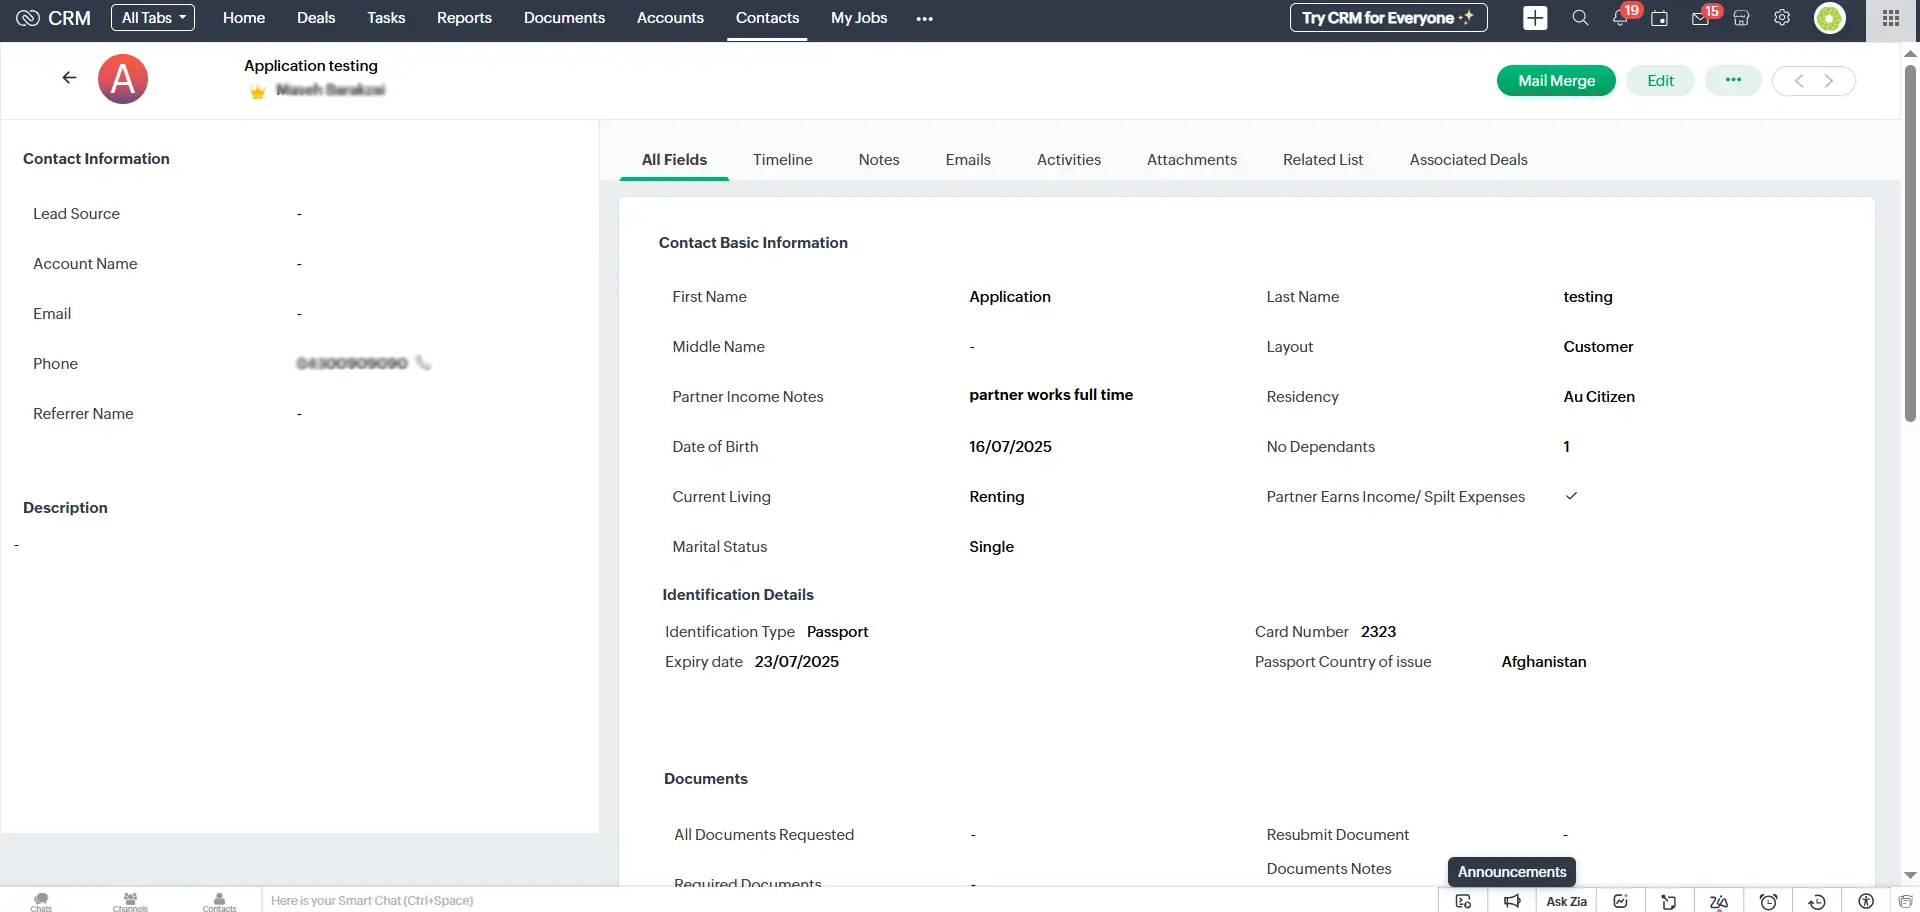Open the alarm clock reminders icon
The image size is (1920, 912).
tap(1769, 901)
